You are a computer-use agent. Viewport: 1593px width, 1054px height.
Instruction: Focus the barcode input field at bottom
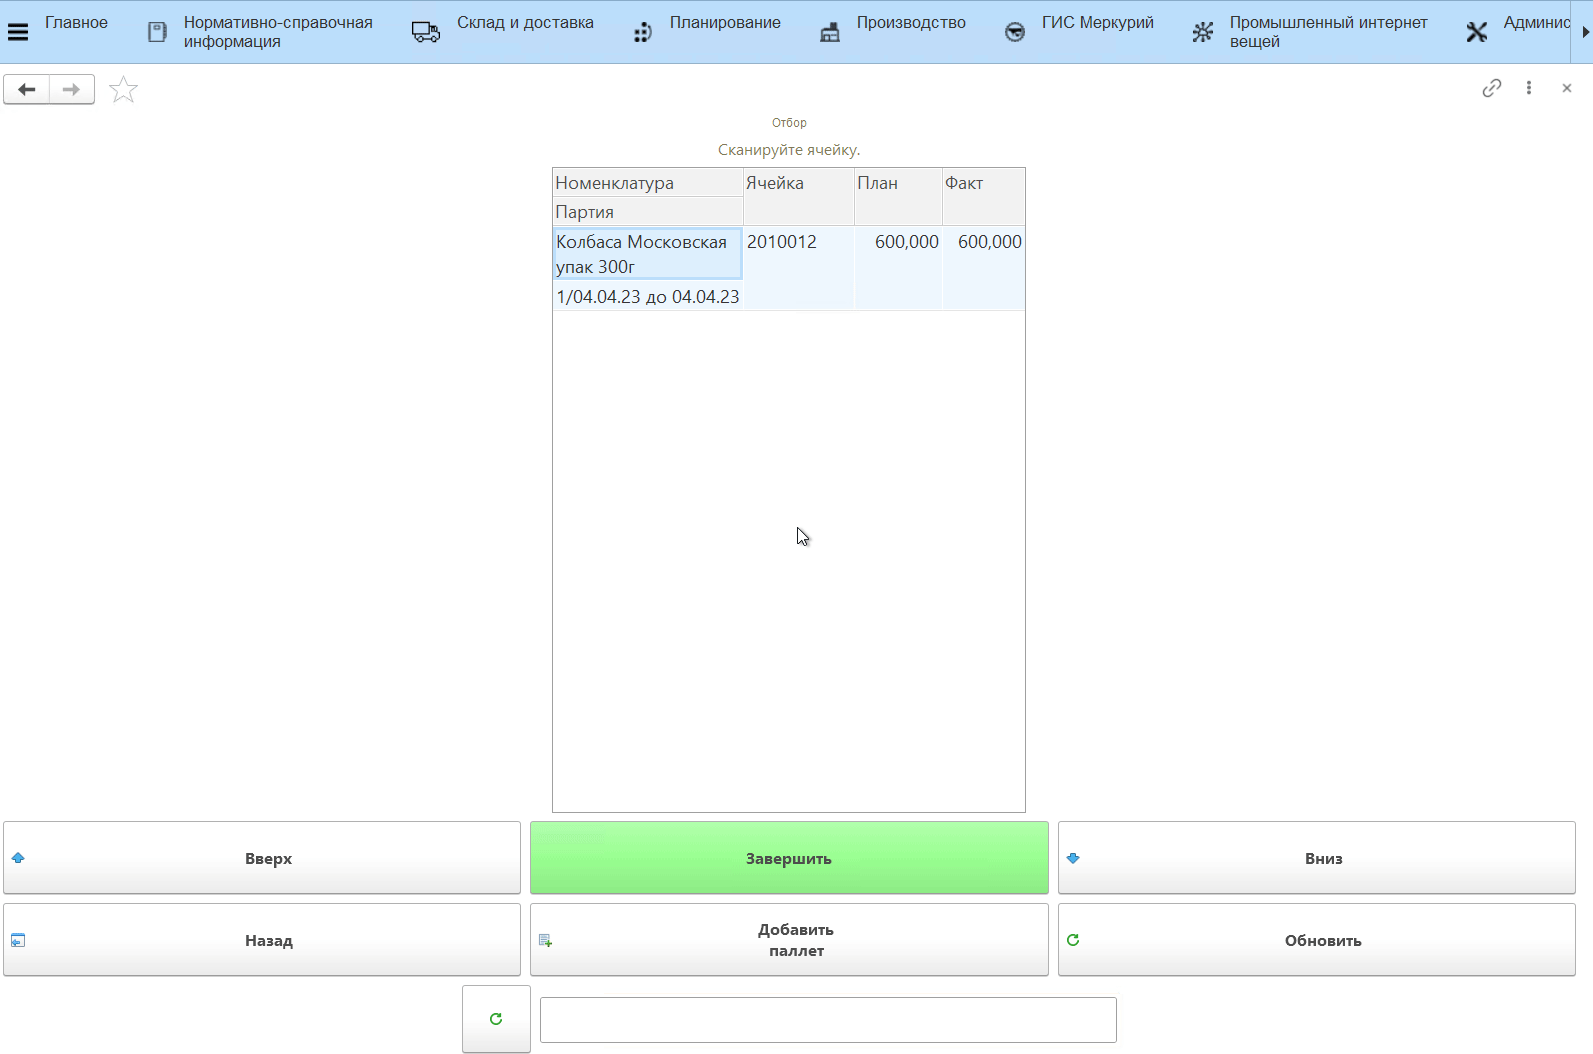[x=828, y=1020]
